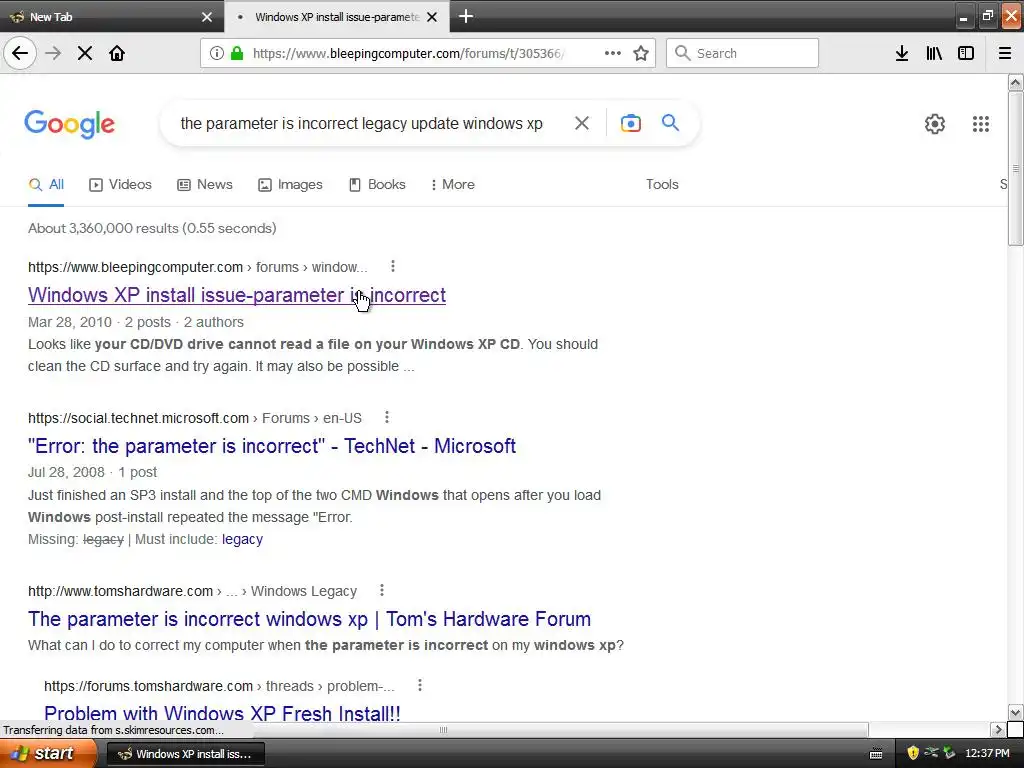
Task: Open options for the tomshardware.com result
Action: pyautogui.click(x=382, y=590)
